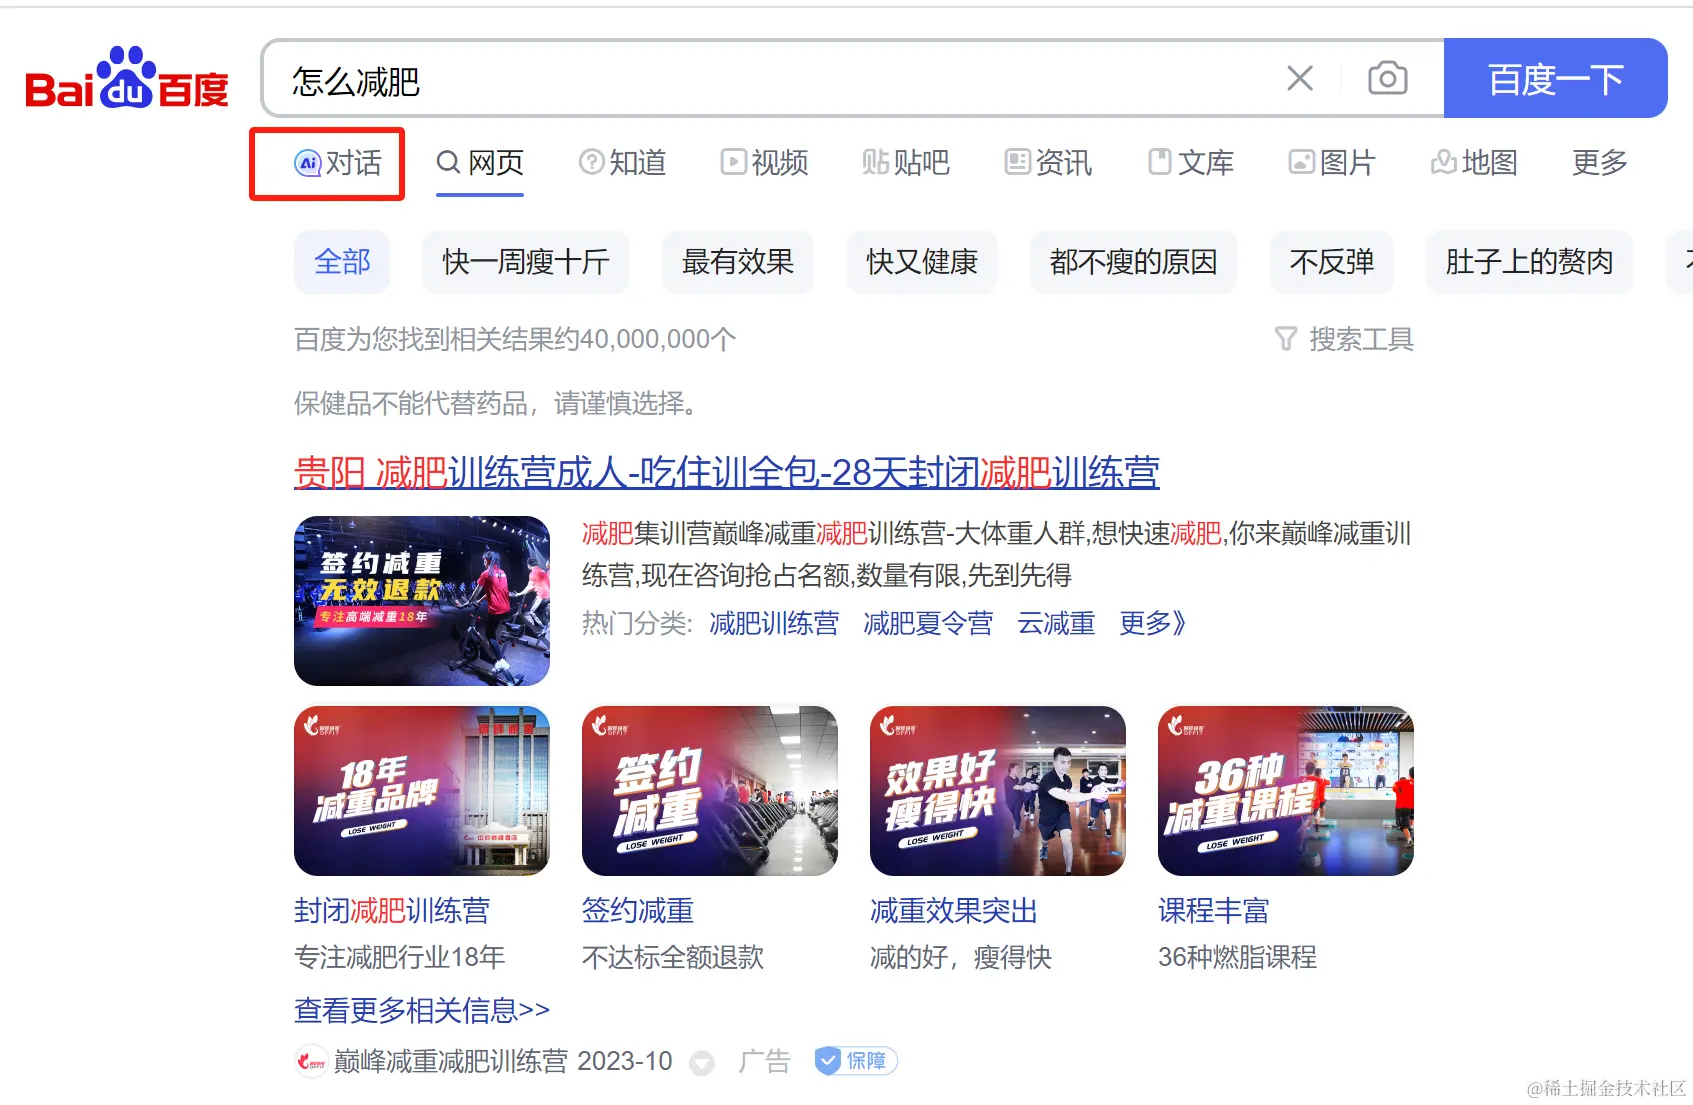Clear the search box with the X icon
Screen dimensions: 1693x1105
point(1299,78)
